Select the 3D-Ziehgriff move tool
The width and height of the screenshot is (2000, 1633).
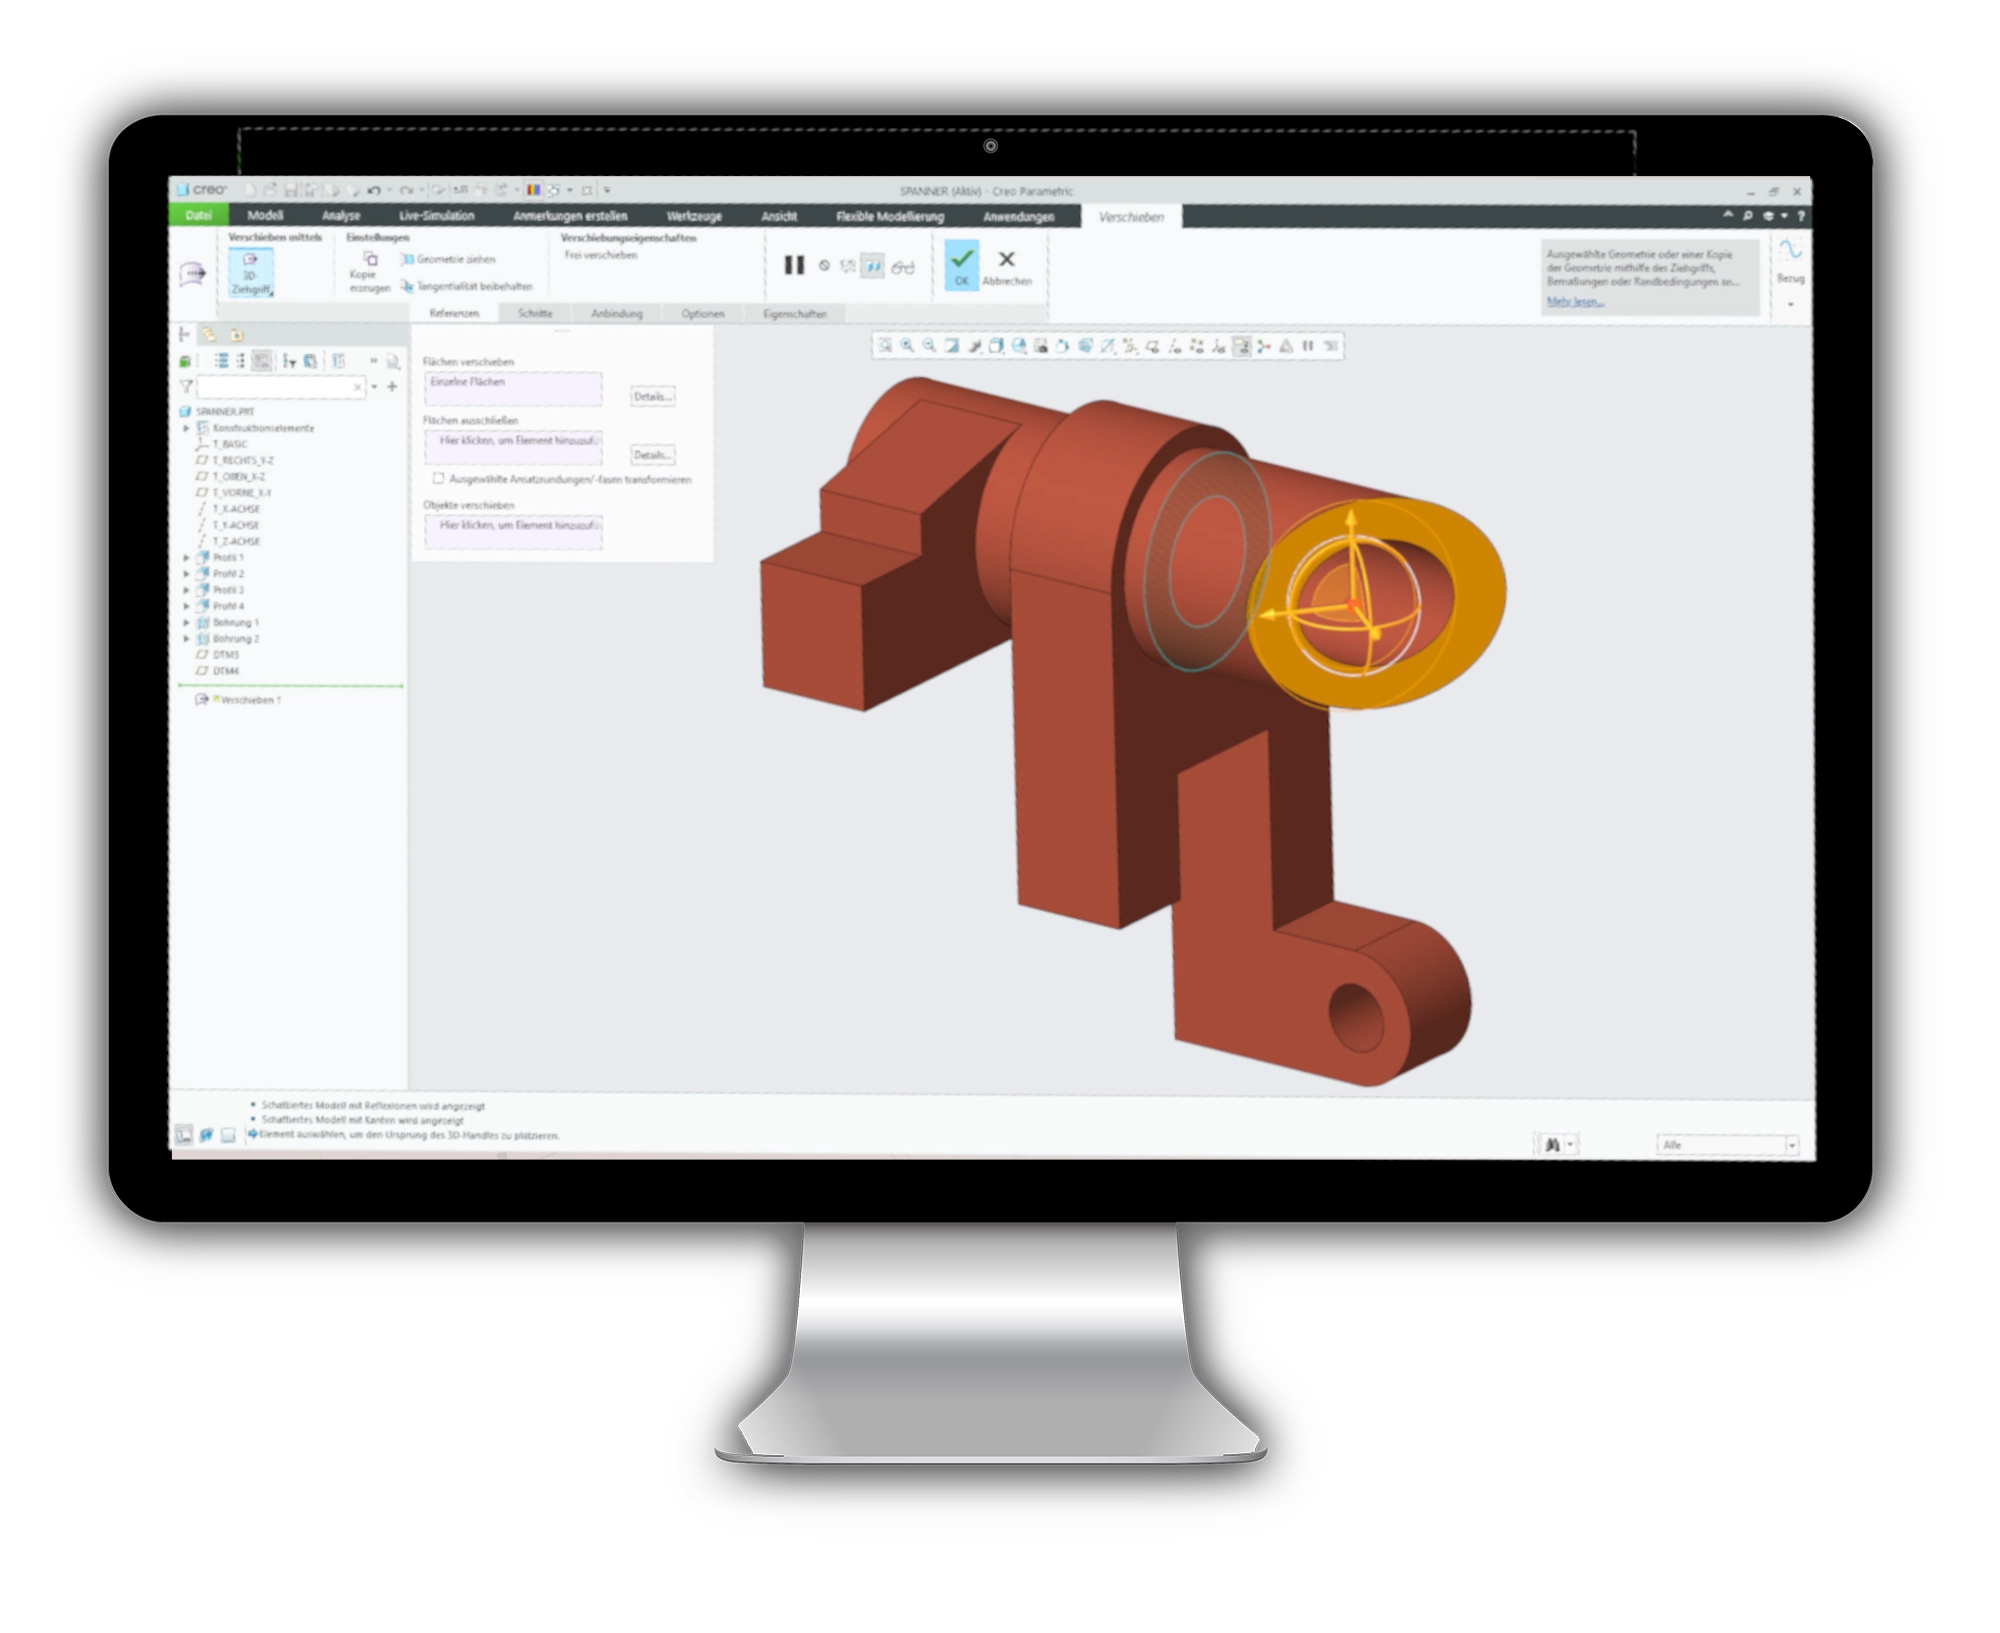(x=250, y=273)
